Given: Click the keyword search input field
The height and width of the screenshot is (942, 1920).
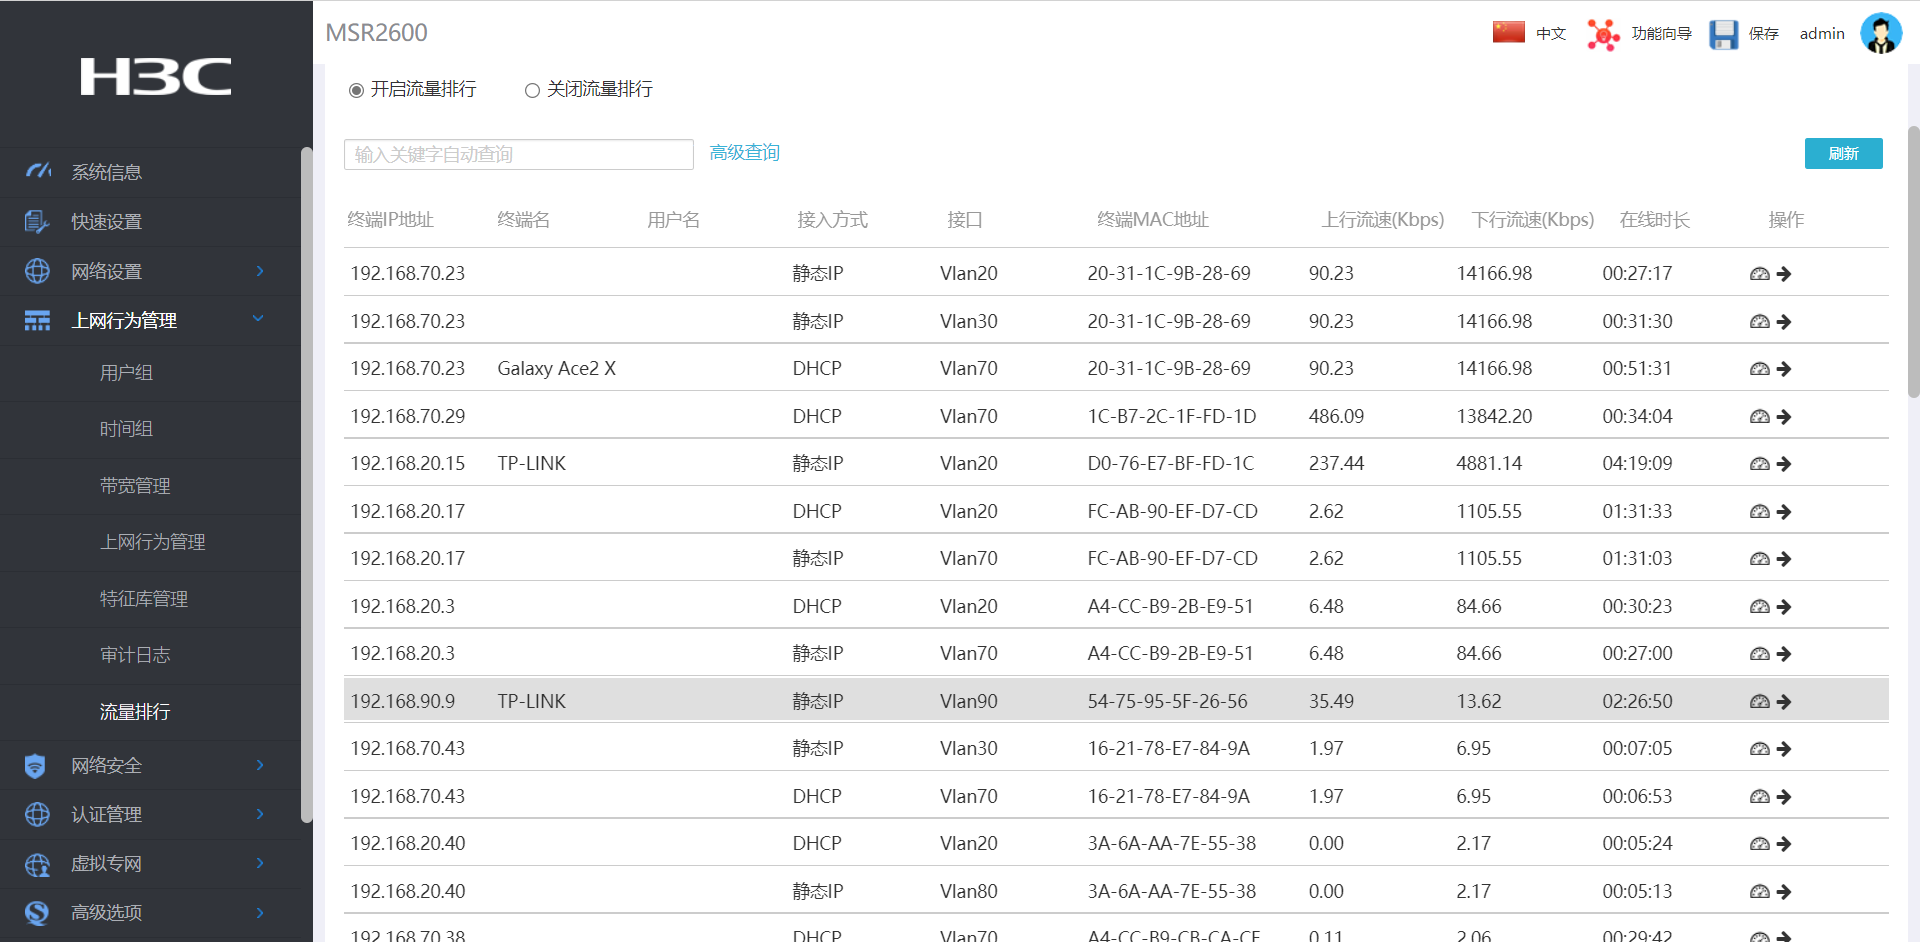Looking at the screenshot, I should tap(518, 154).
